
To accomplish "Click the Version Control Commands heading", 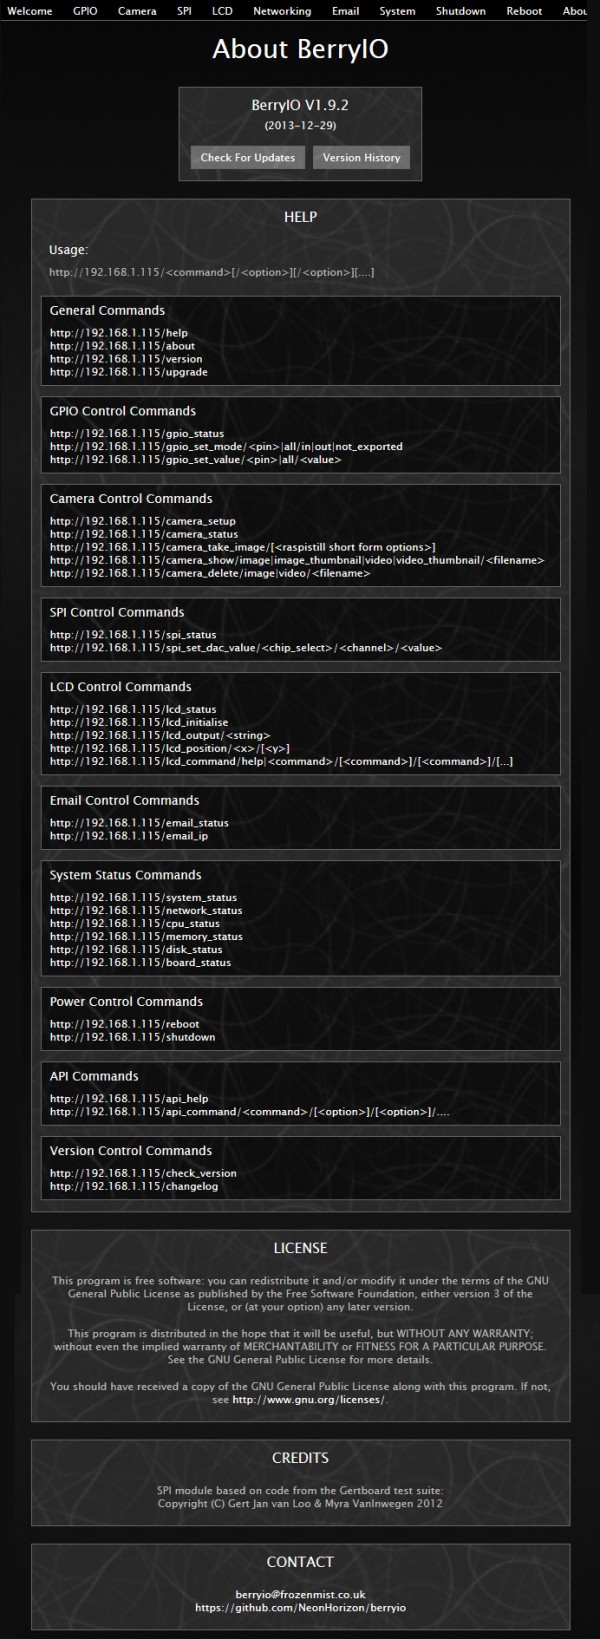I will 131,1151.
